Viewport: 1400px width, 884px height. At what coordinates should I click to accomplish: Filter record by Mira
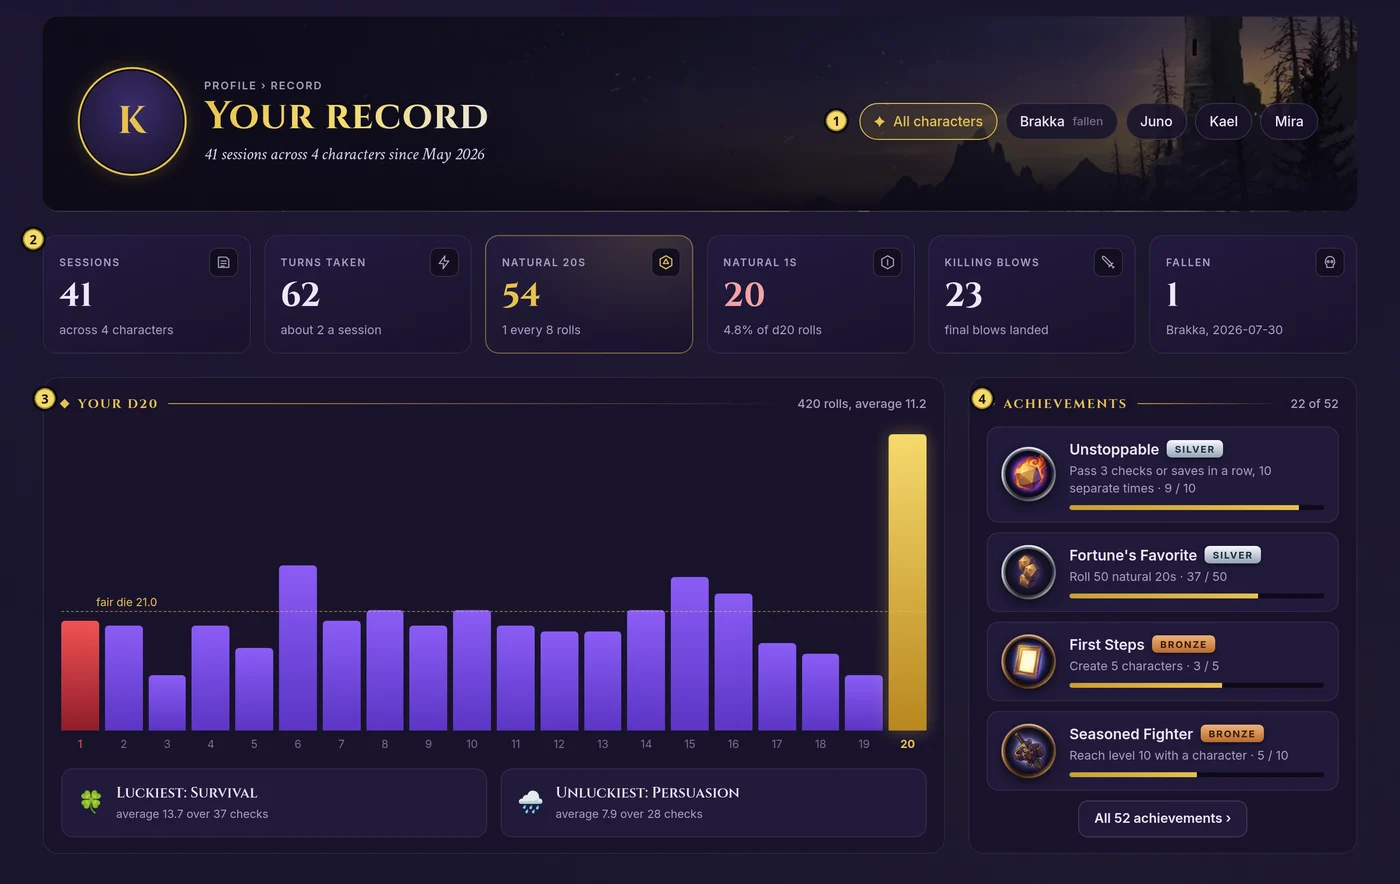[1289, 121]
